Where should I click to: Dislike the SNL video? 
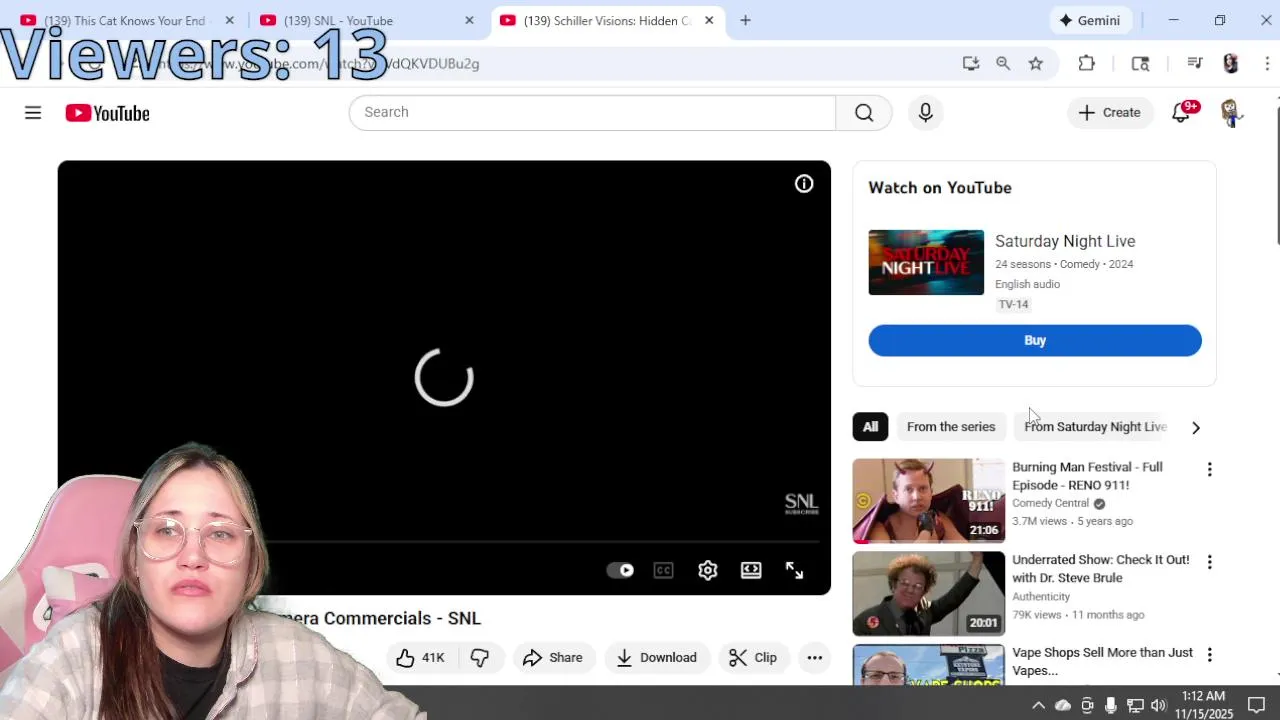pyautogui.click(x=480, y=657)
